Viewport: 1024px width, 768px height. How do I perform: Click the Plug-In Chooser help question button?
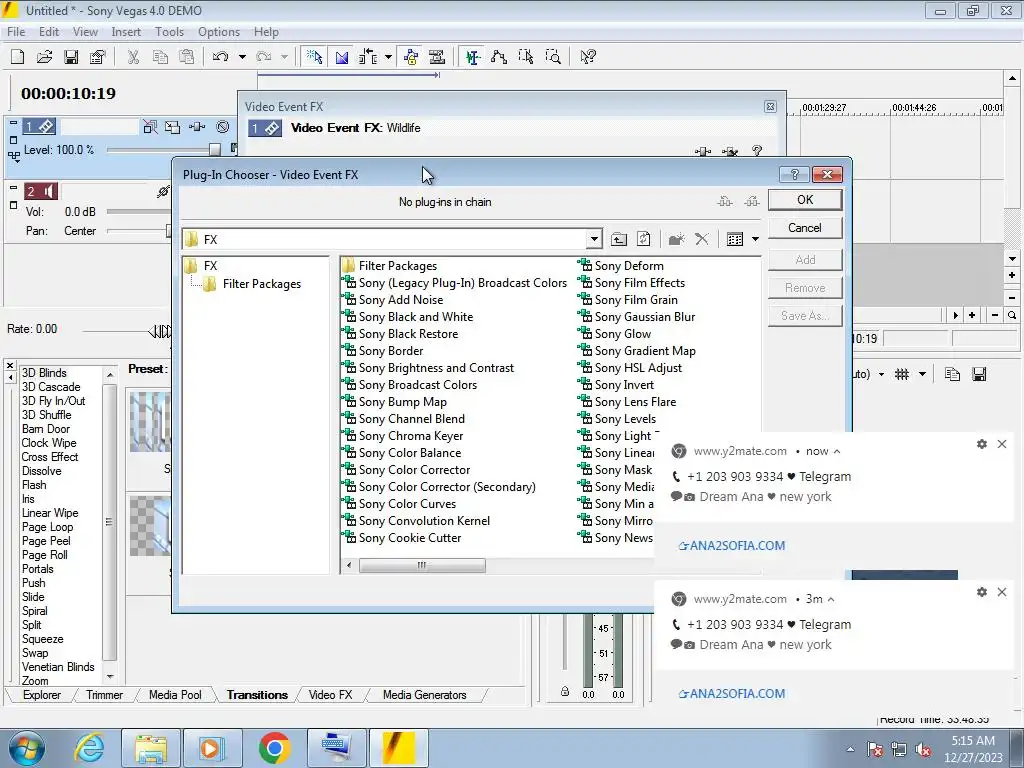click(x=794, y=174)
